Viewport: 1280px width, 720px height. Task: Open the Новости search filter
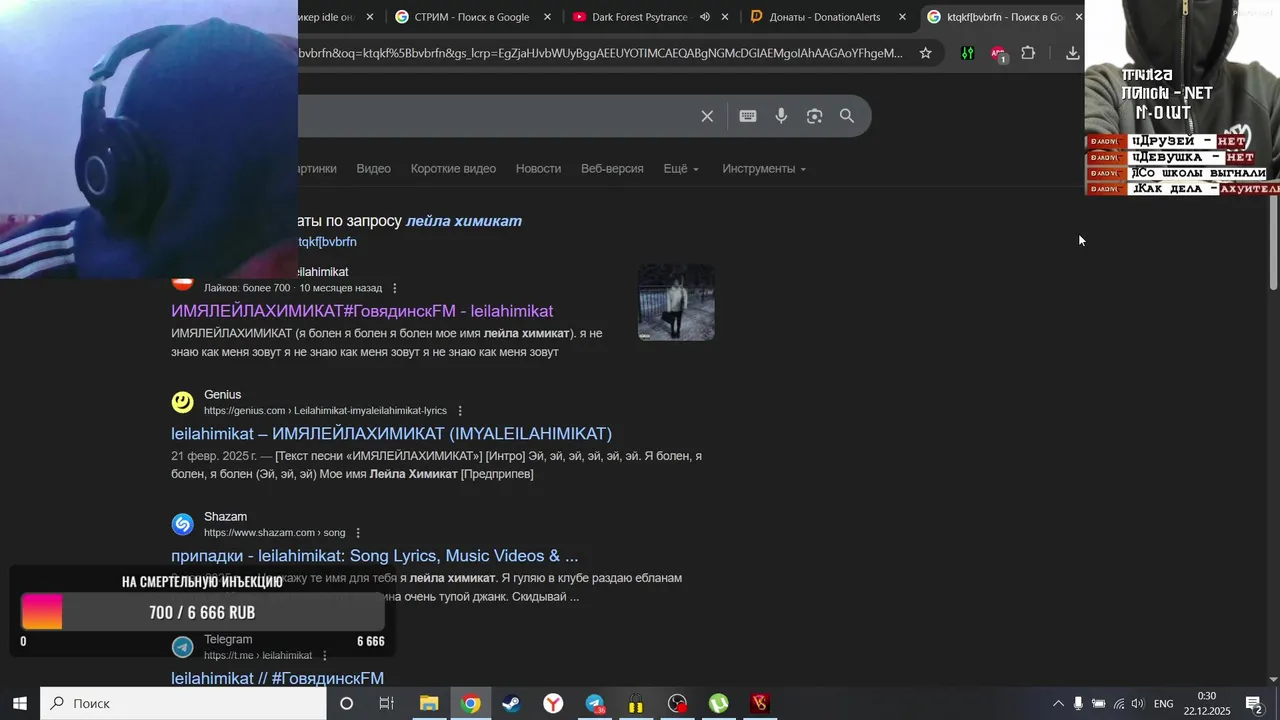tap(538, 168)
